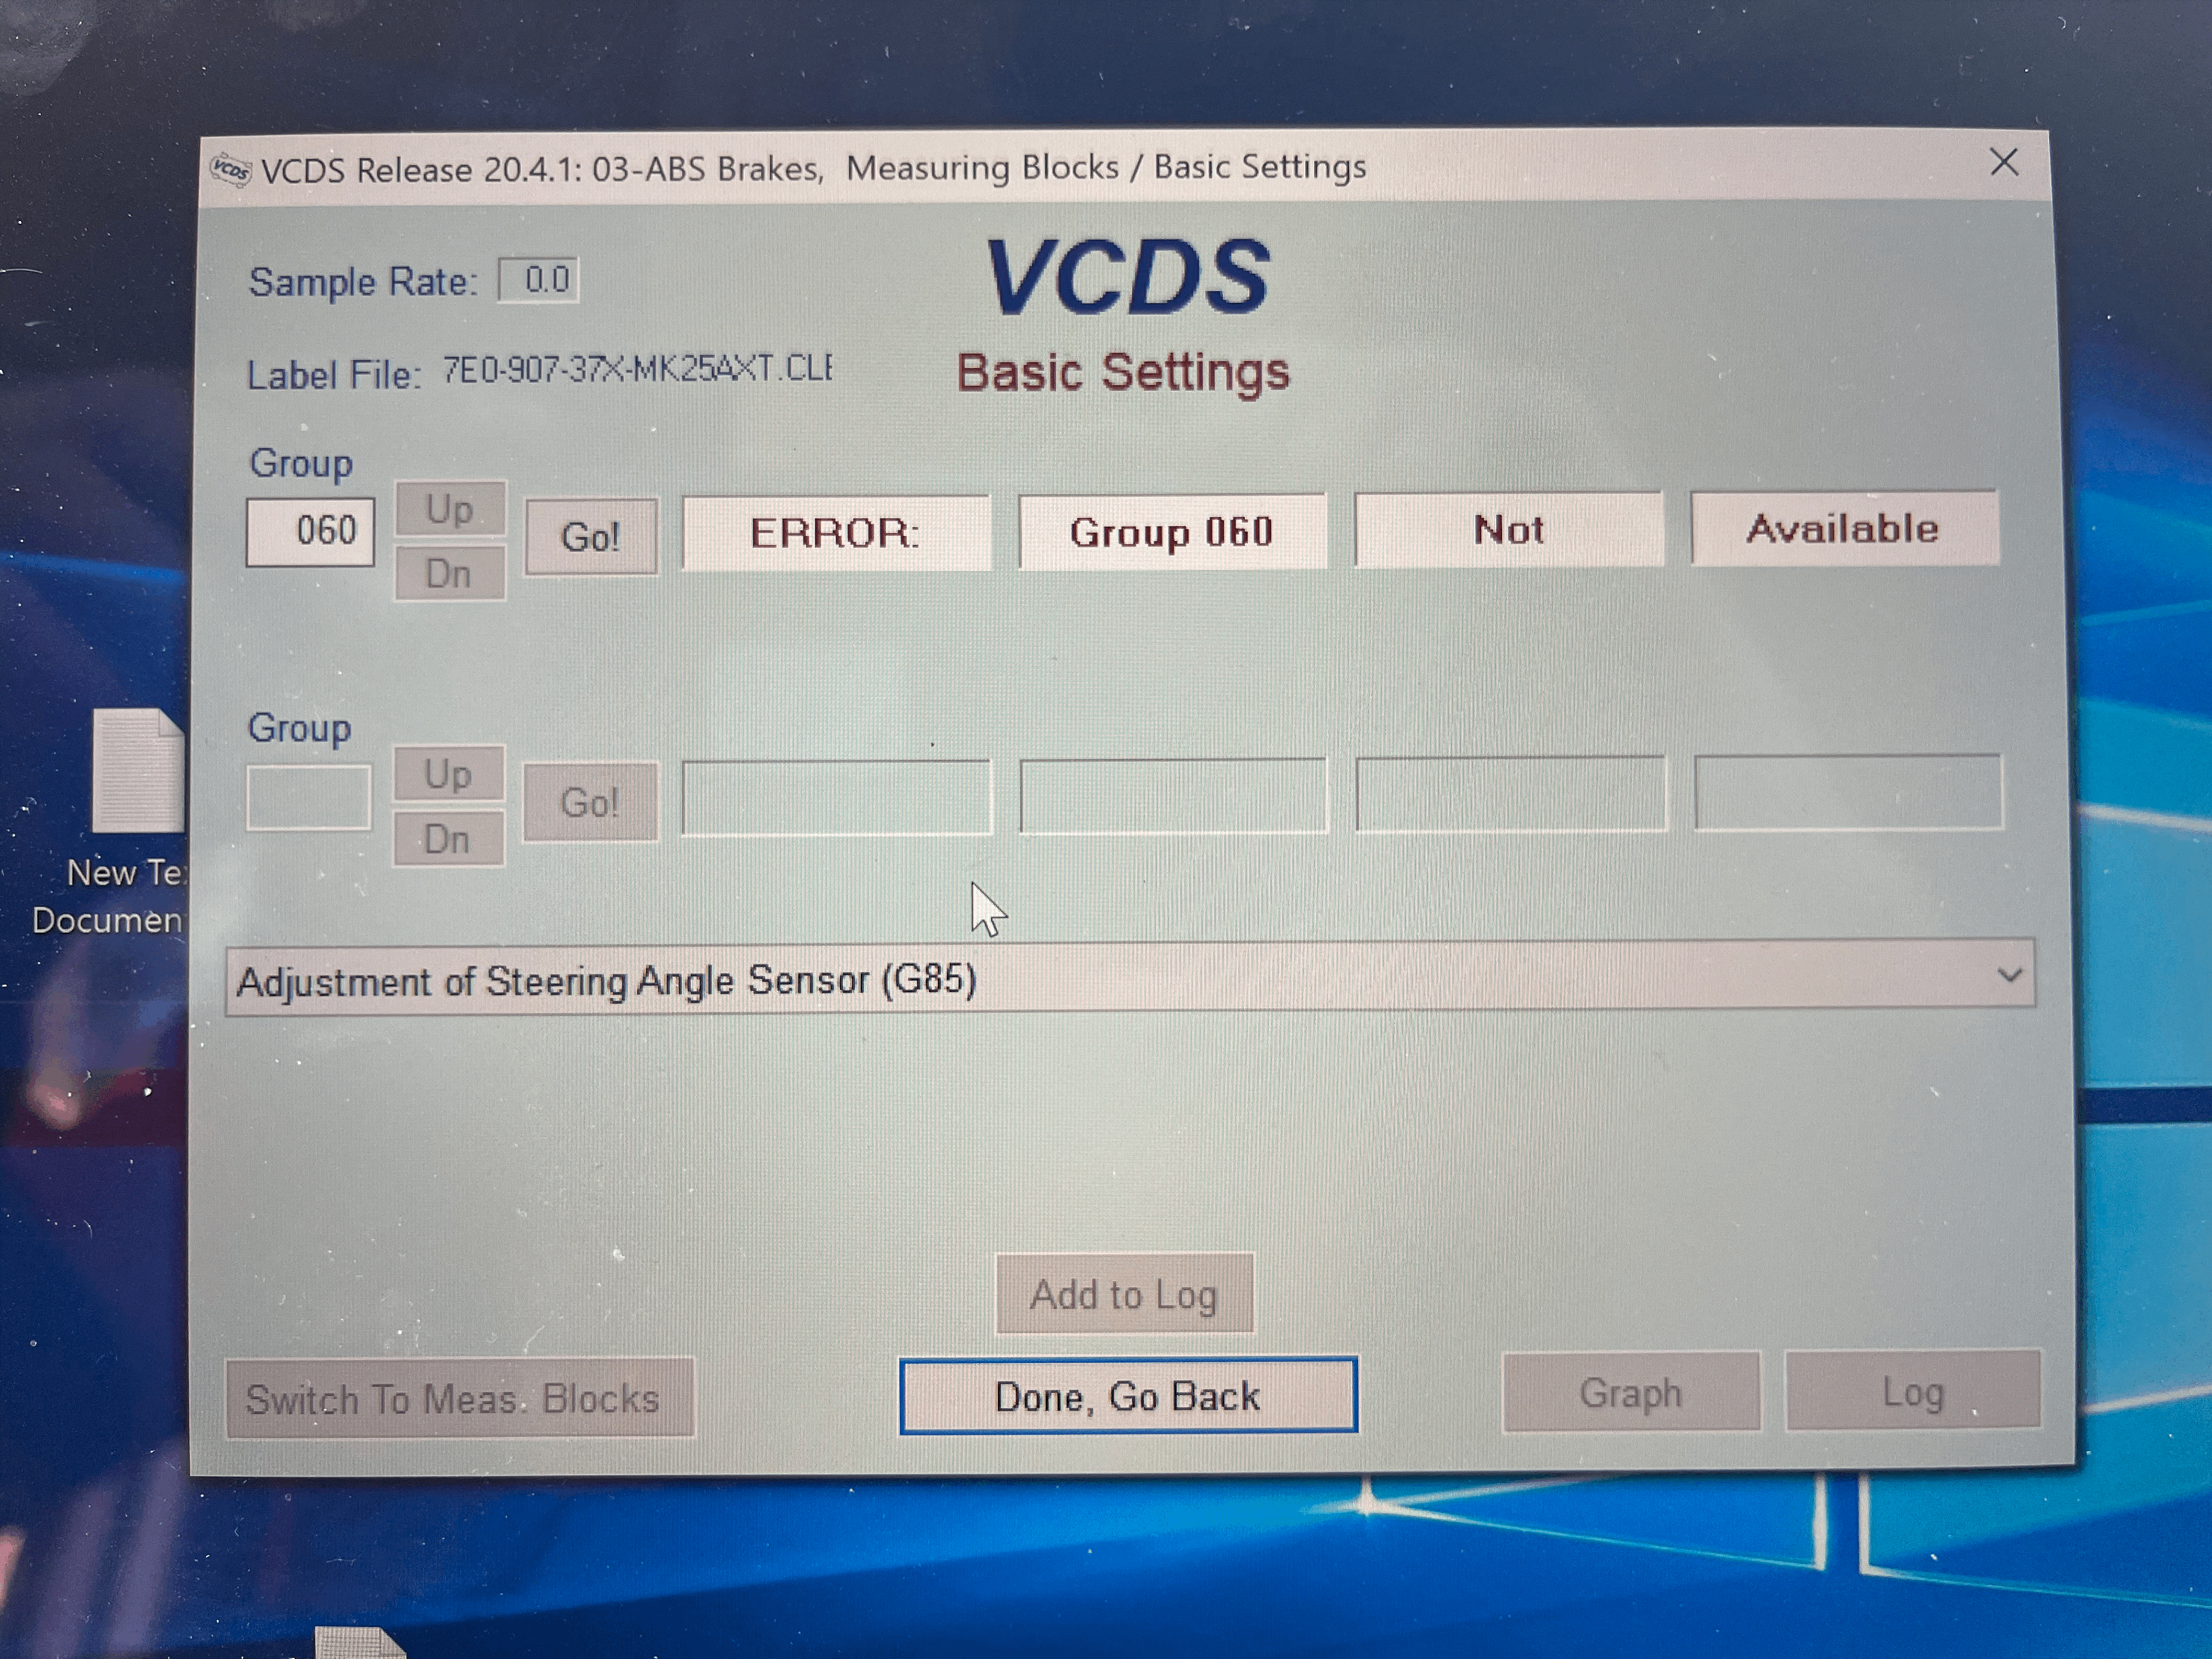The height and width of the screenshot is (1659, 2212).
Task: Click the 'Not' result field
Action: point(1509,529)
